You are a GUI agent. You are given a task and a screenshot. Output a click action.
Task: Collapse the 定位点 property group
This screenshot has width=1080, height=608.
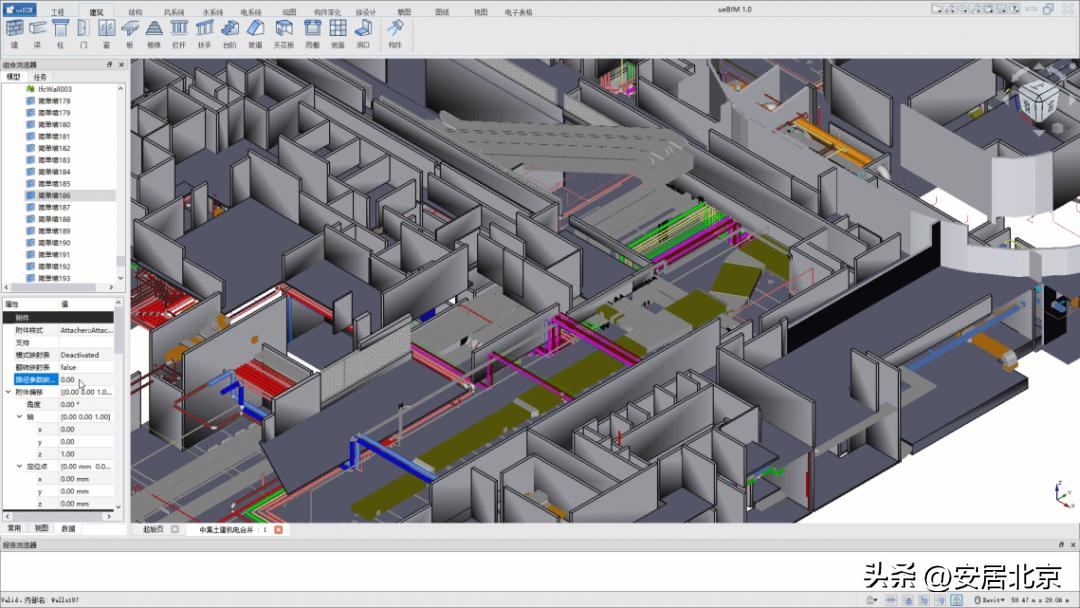pyautogui.click(x=18, y=466)
